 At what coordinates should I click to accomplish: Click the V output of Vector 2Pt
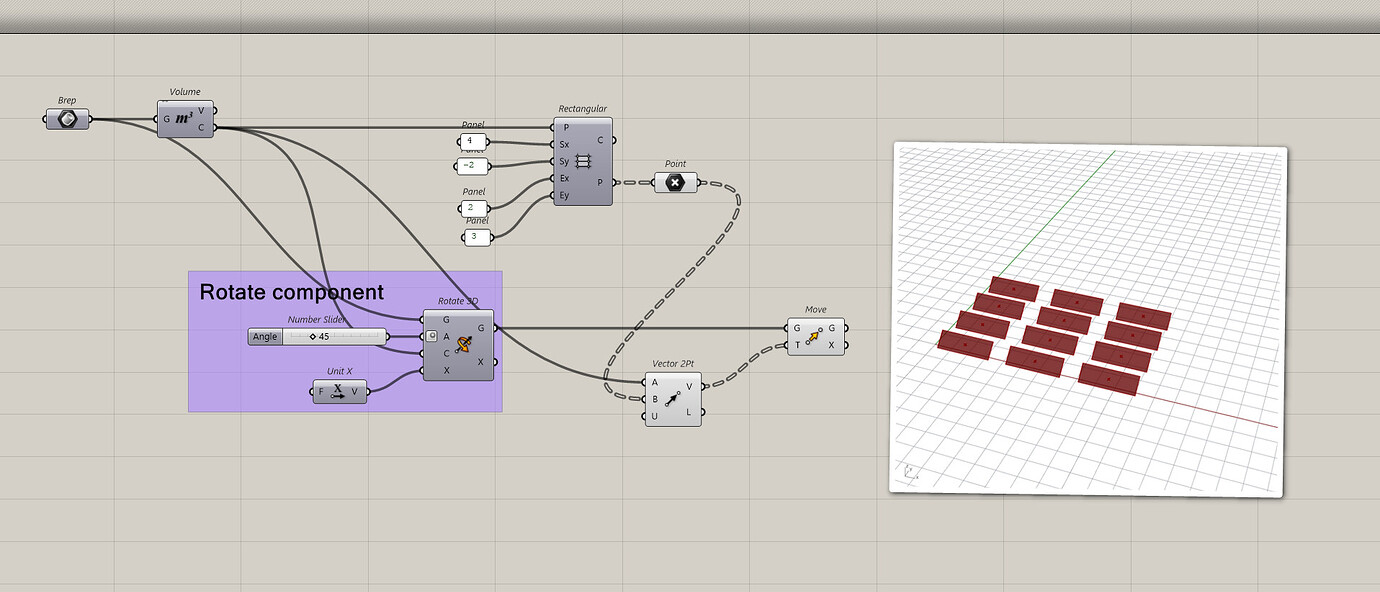[x=689, y=386]
